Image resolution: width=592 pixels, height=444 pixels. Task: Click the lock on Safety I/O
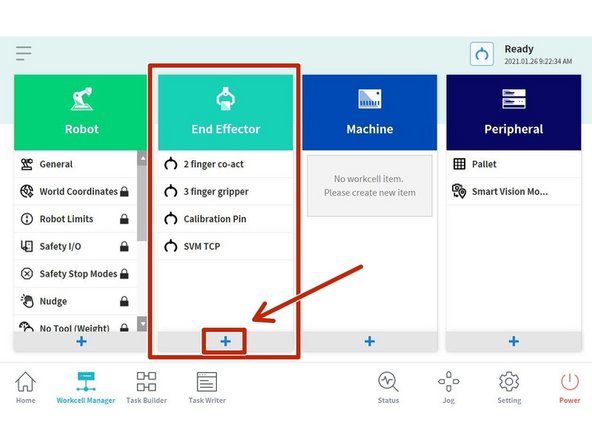[x=124, y=247]
